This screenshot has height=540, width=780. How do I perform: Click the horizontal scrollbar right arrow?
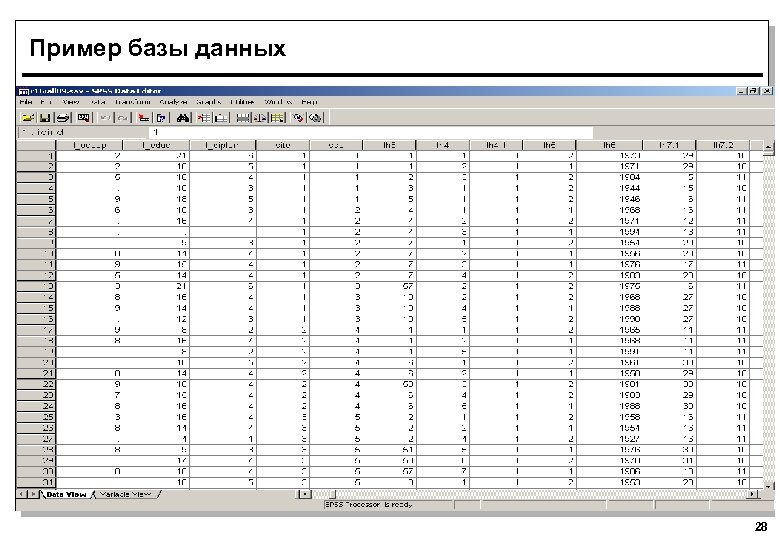point(754,494)
